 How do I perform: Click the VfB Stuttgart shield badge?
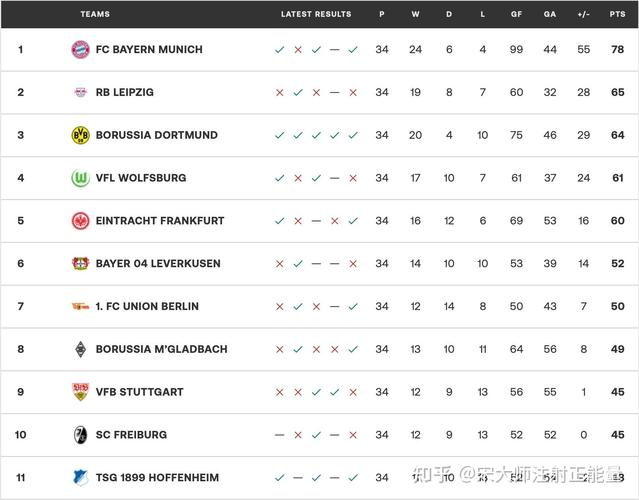pos(80,392)
